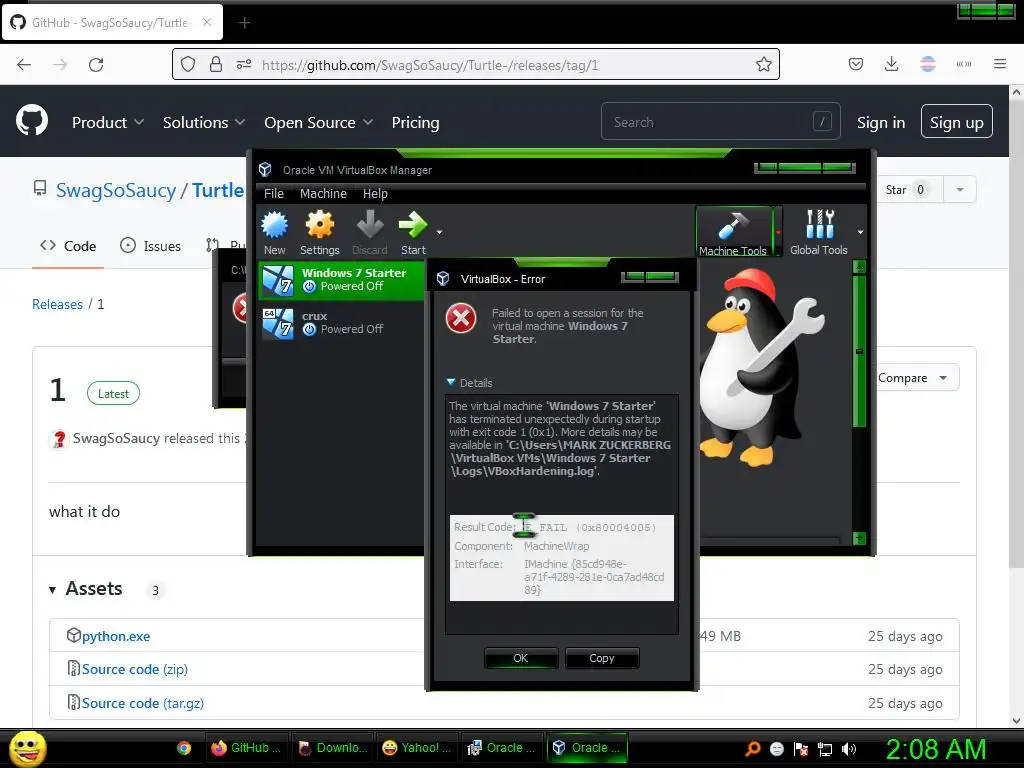Click Chrome icon on taskbar

click(184, 748)
